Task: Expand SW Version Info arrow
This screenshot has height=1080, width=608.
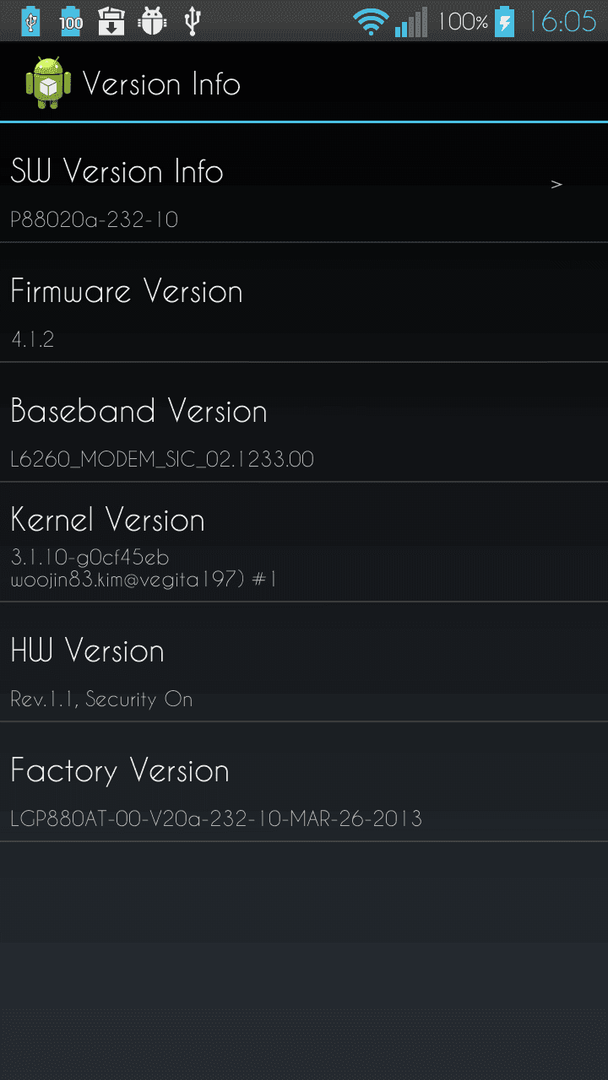Action: coord(557,184)
